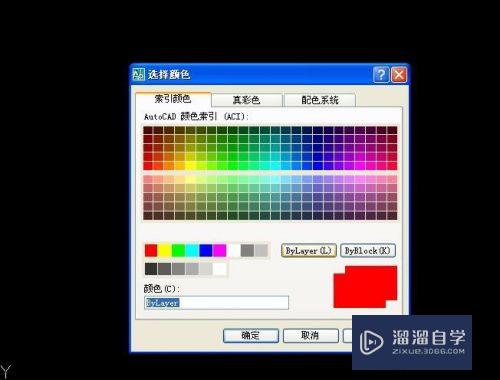The width and height of the screenshot is (500, 380).
Task: Pick the darkest swatch in the gray-shade row
Action: point(151,269)
